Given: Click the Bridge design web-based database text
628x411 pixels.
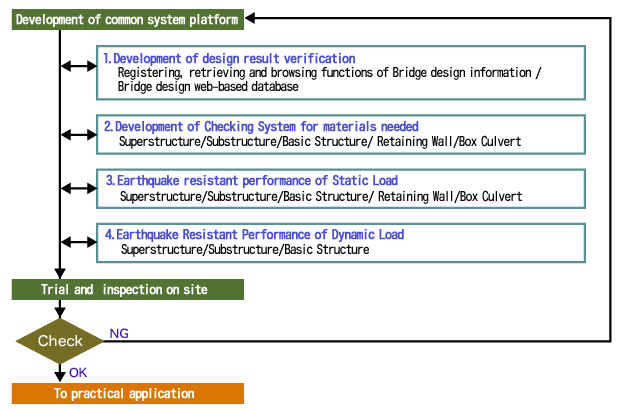Looking at the screenshot, I should click(208, 87).
